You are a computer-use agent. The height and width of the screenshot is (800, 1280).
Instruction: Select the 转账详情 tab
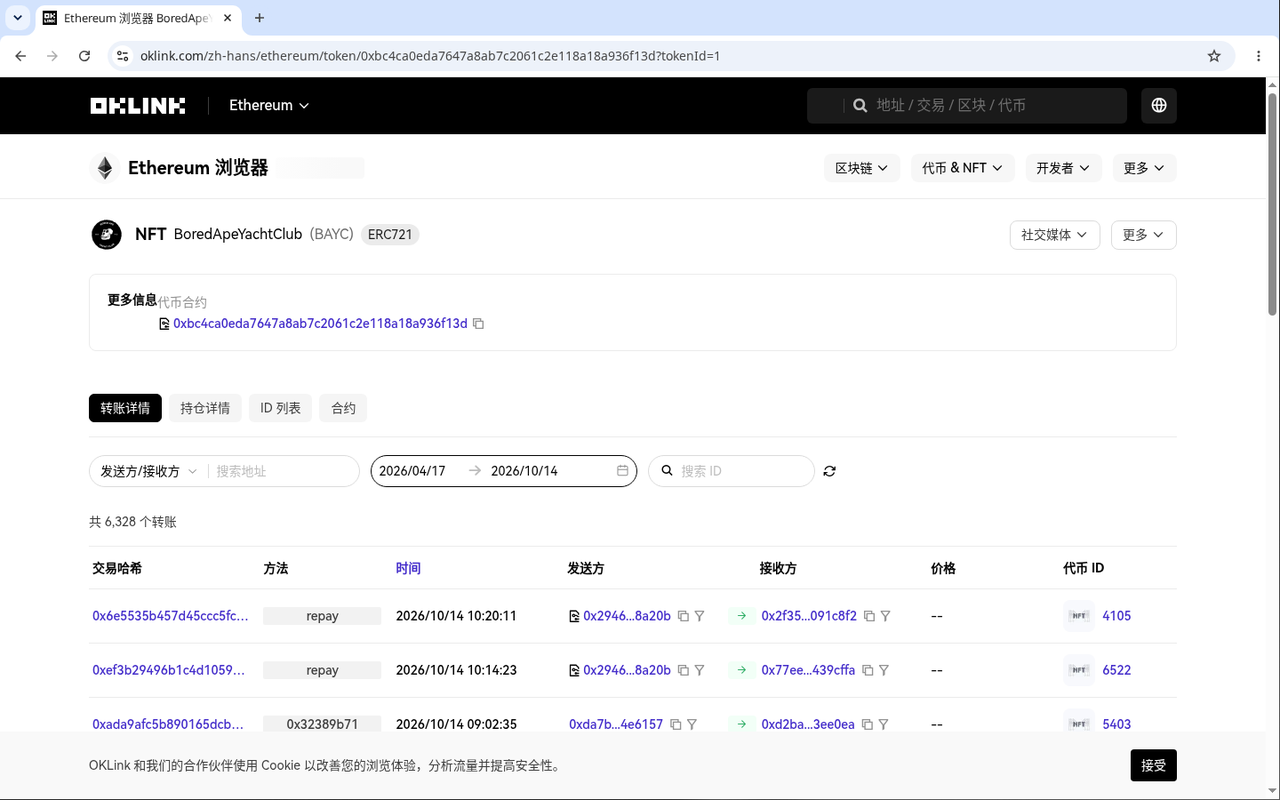point(125,408)
